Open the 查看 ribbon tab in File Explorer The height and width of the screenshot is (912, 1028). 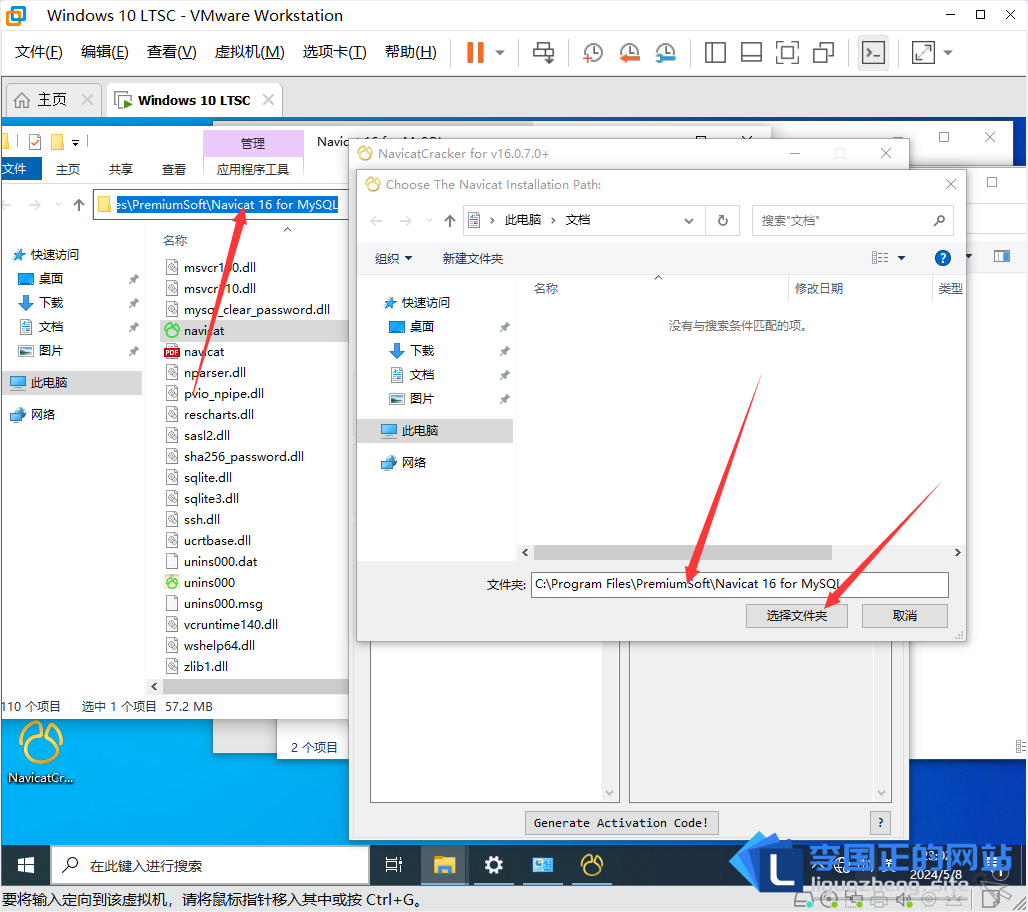174,169
